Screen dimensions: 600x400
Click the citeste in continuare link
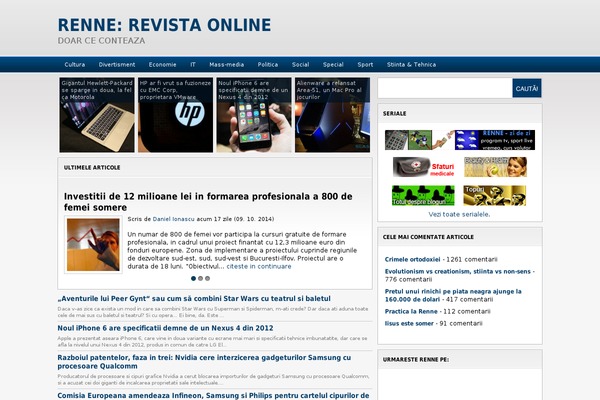[259, 266]
